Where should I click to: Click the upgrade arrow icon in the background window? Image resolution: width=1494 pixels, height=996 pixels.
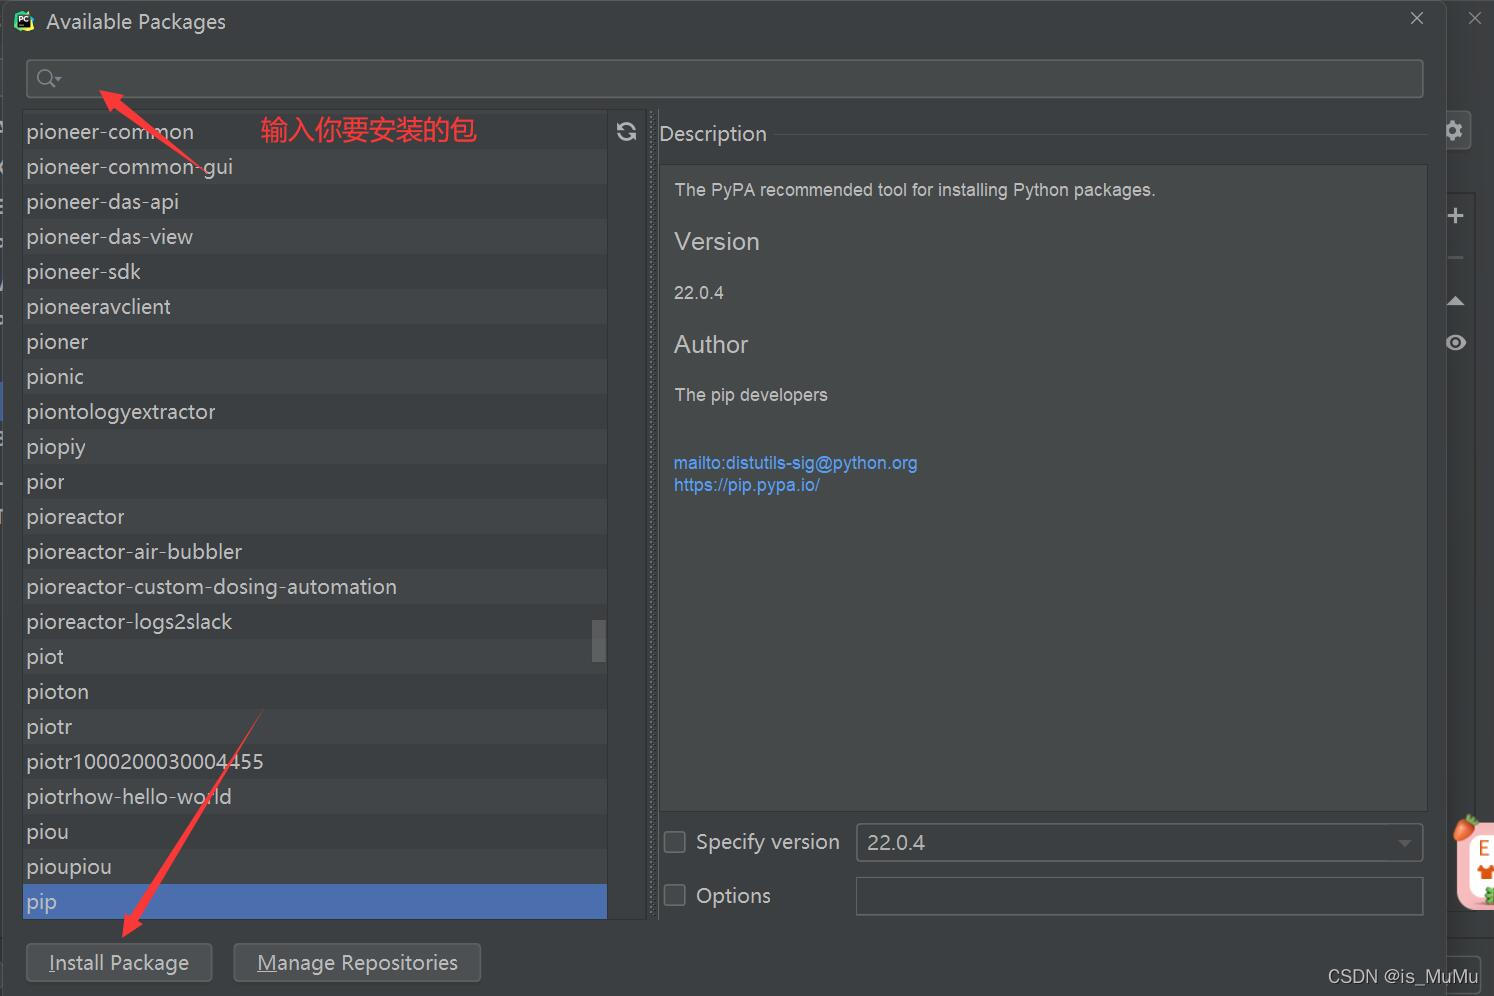pos(1456,301)
